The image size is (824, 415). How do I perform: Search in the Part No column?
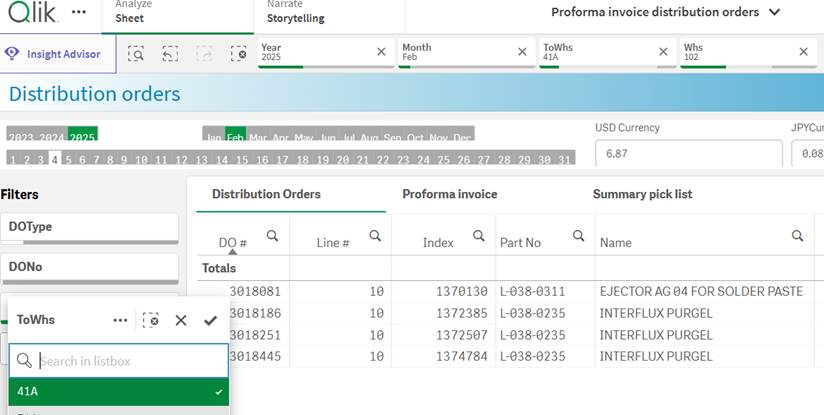[579, 235]
